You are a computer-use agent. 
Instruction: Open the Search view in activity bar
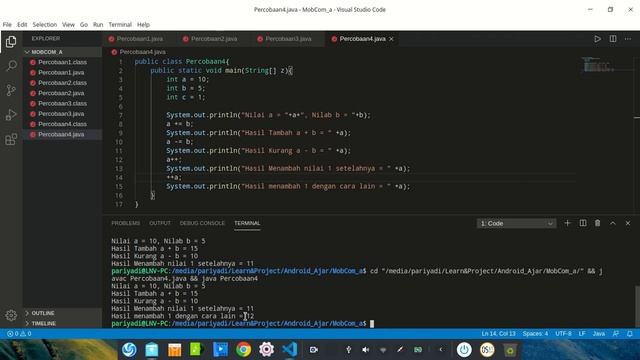point(11,66)
